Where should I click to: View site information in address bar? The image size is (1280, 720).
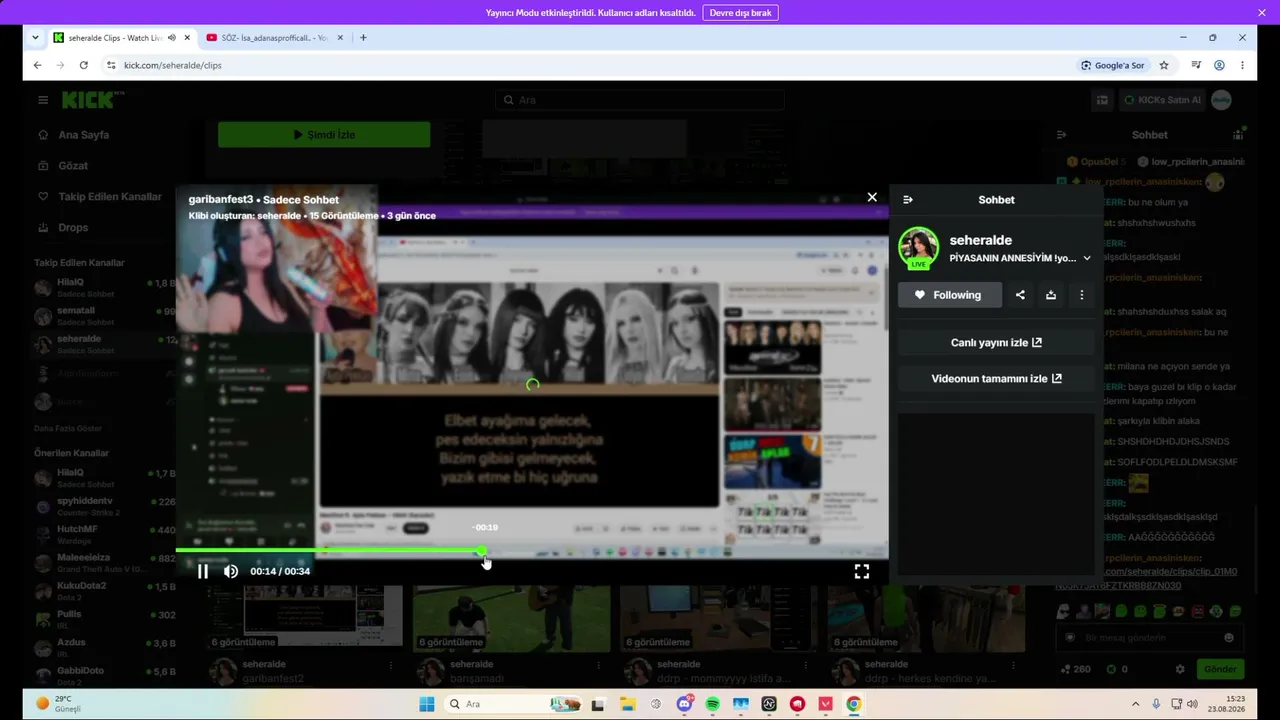(x=111, y=65)
